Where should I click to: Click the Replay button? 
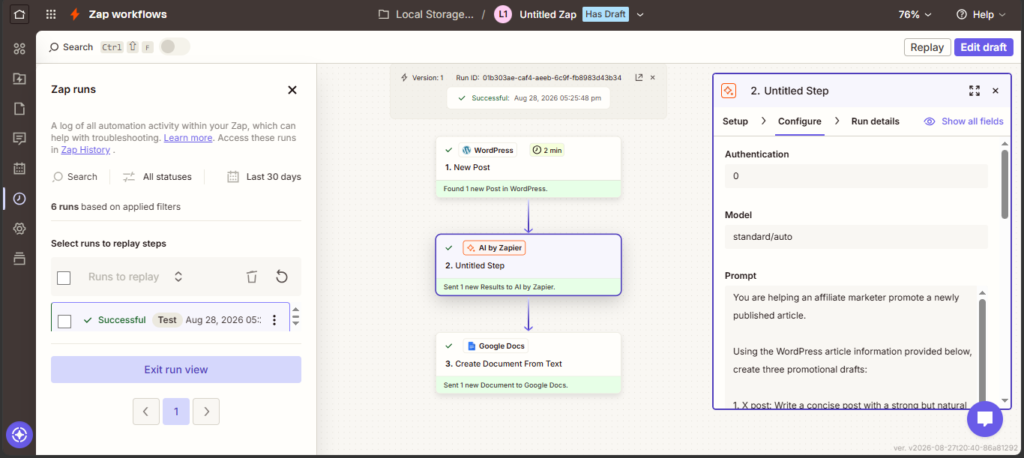pos(927,47)
